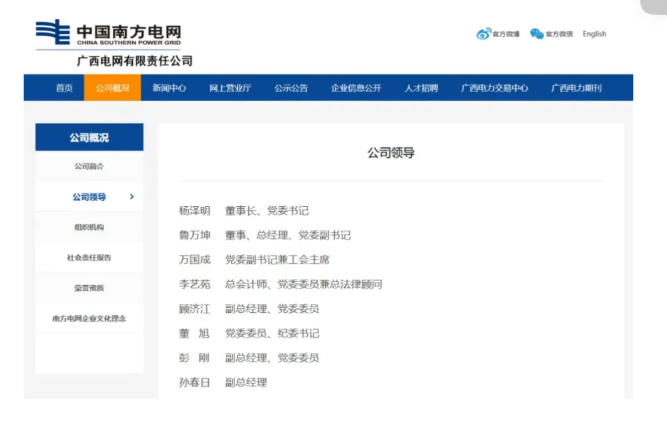The image size is (667, 442).
Task: Open the 网上营业厅 navigation item
Action: coord(229,88)
